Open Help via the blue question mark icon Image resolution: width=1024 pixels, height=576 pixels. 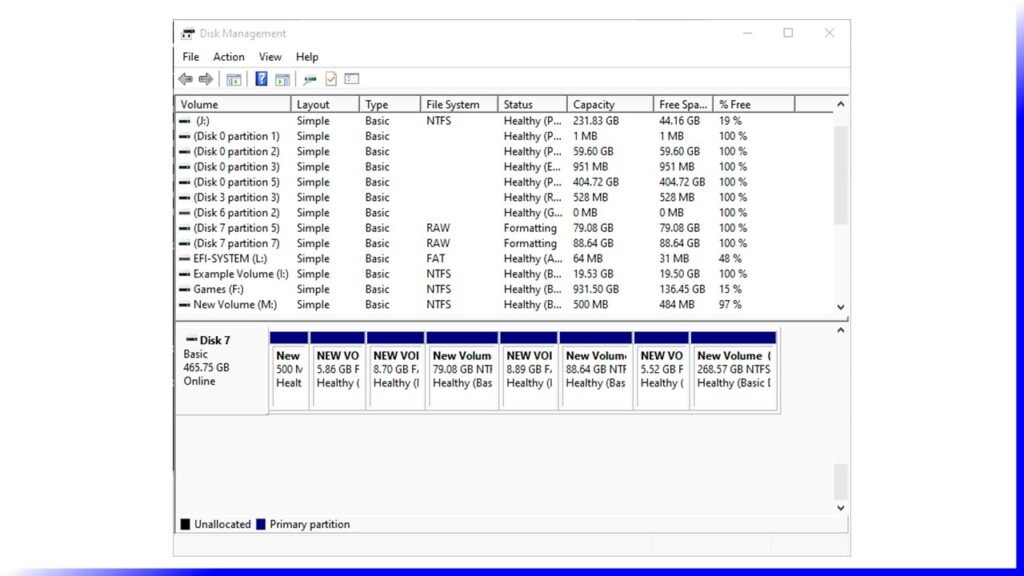pyautogui.click(x=261, y=79)
